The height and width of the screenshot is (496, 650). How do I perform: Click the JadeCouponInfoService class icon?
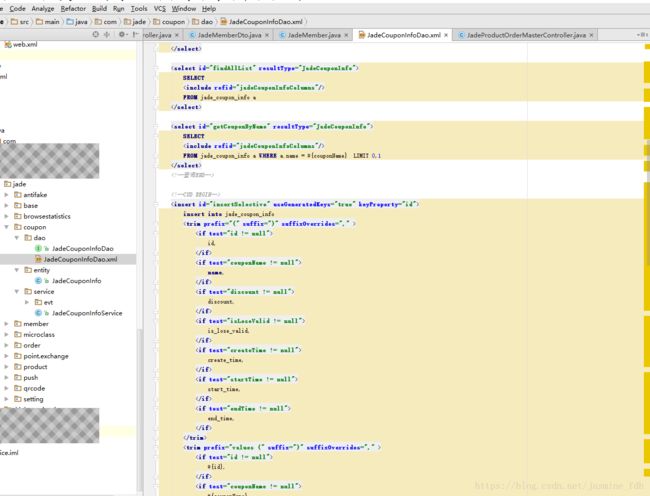38,313
